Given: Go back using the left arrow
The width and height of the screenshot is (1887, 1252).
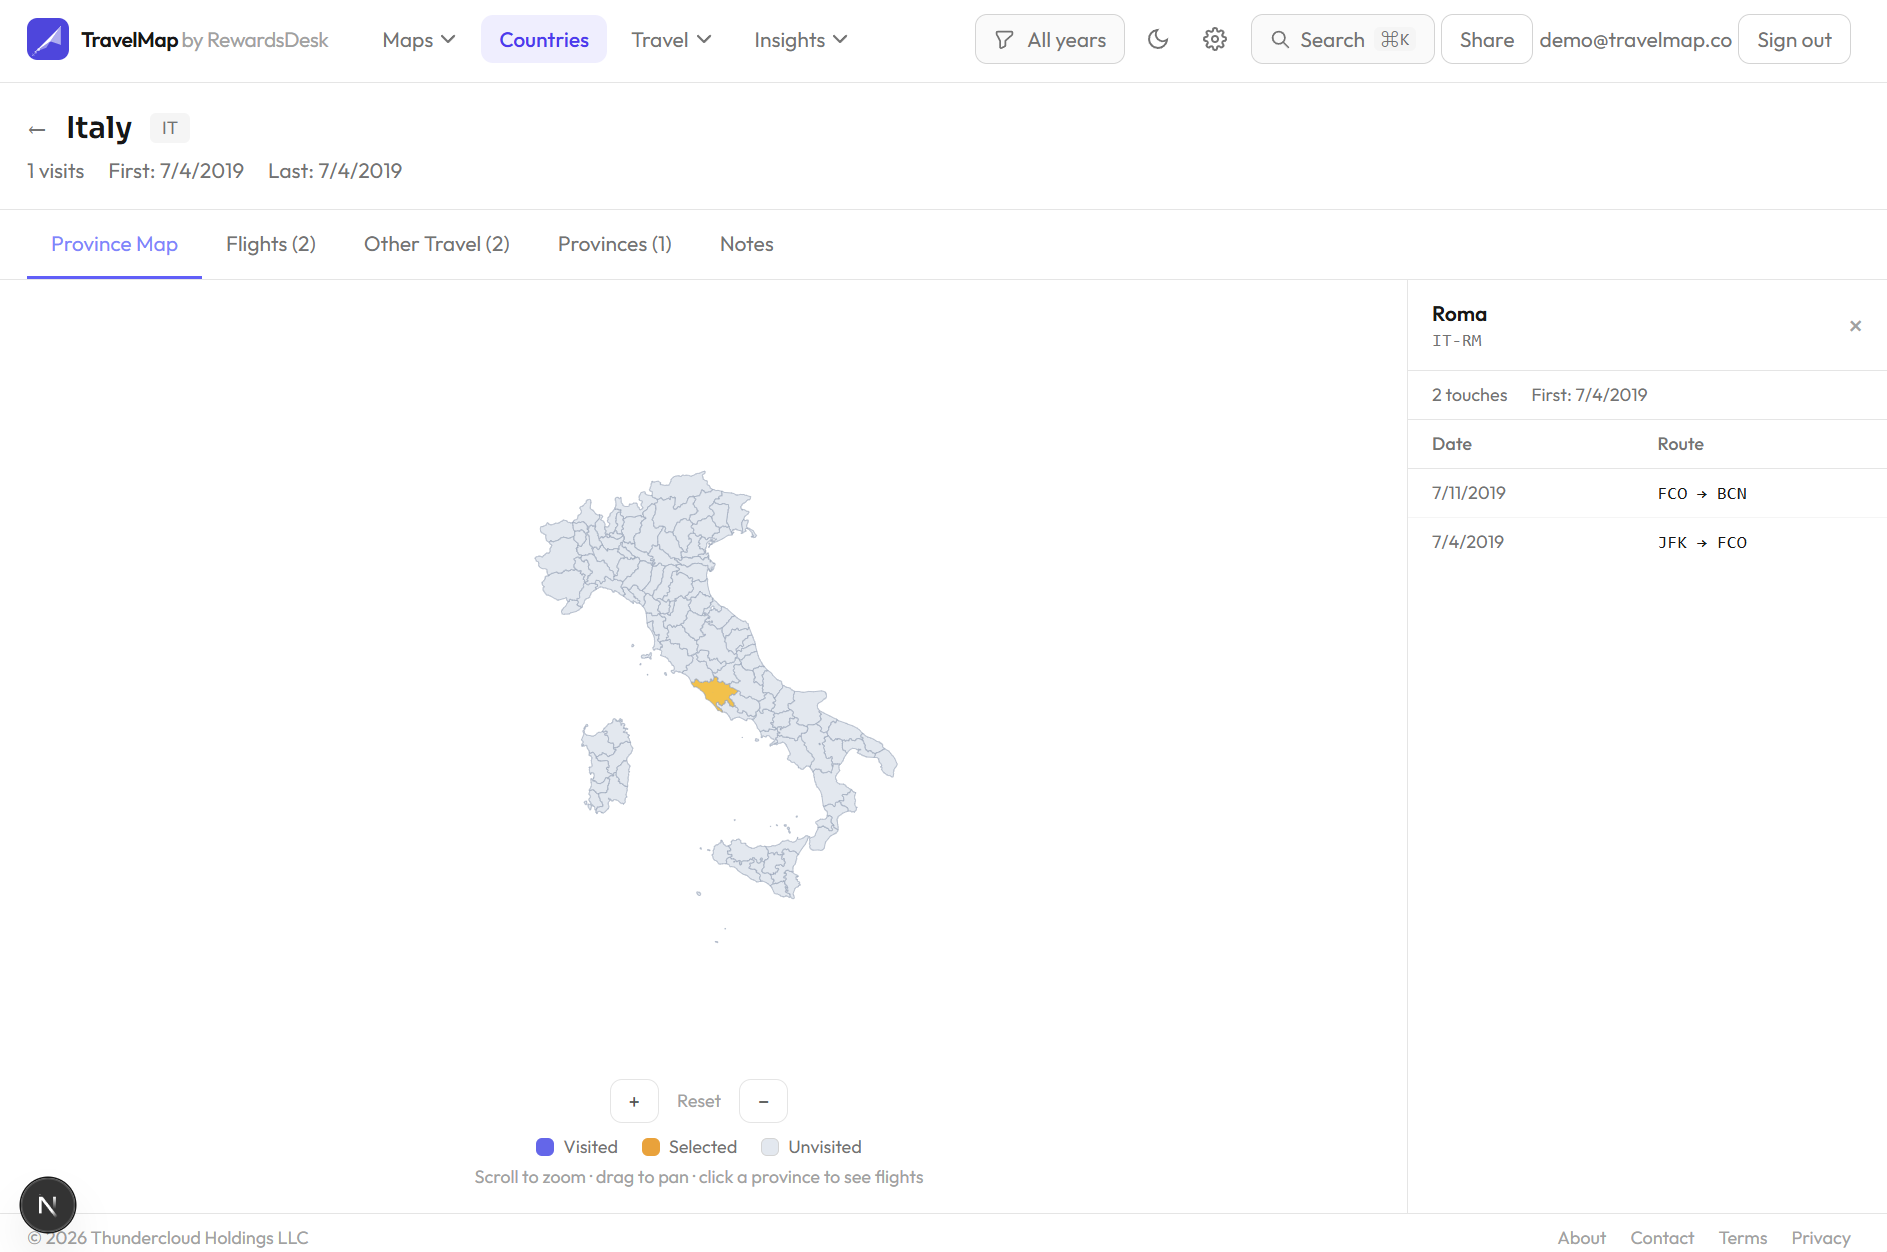Looking at the screenshot, I should [x=37, y=129].
